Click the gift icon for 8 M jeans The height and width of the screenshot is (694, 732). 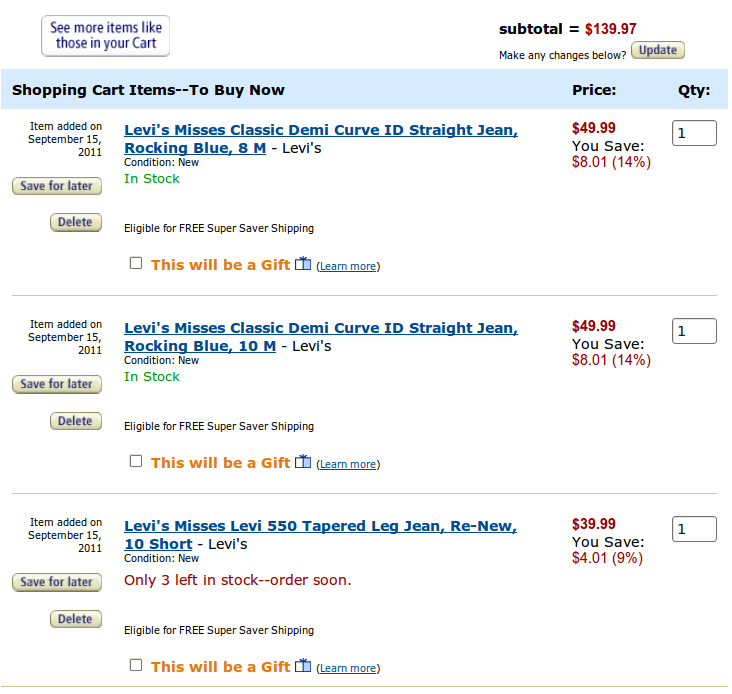[303, 264]
